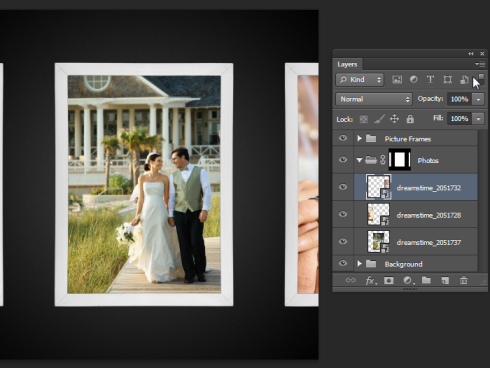The image size is (490, 368).
Task: Click the wedding couple photo on canvas
Action: click(x=144, y=184)
